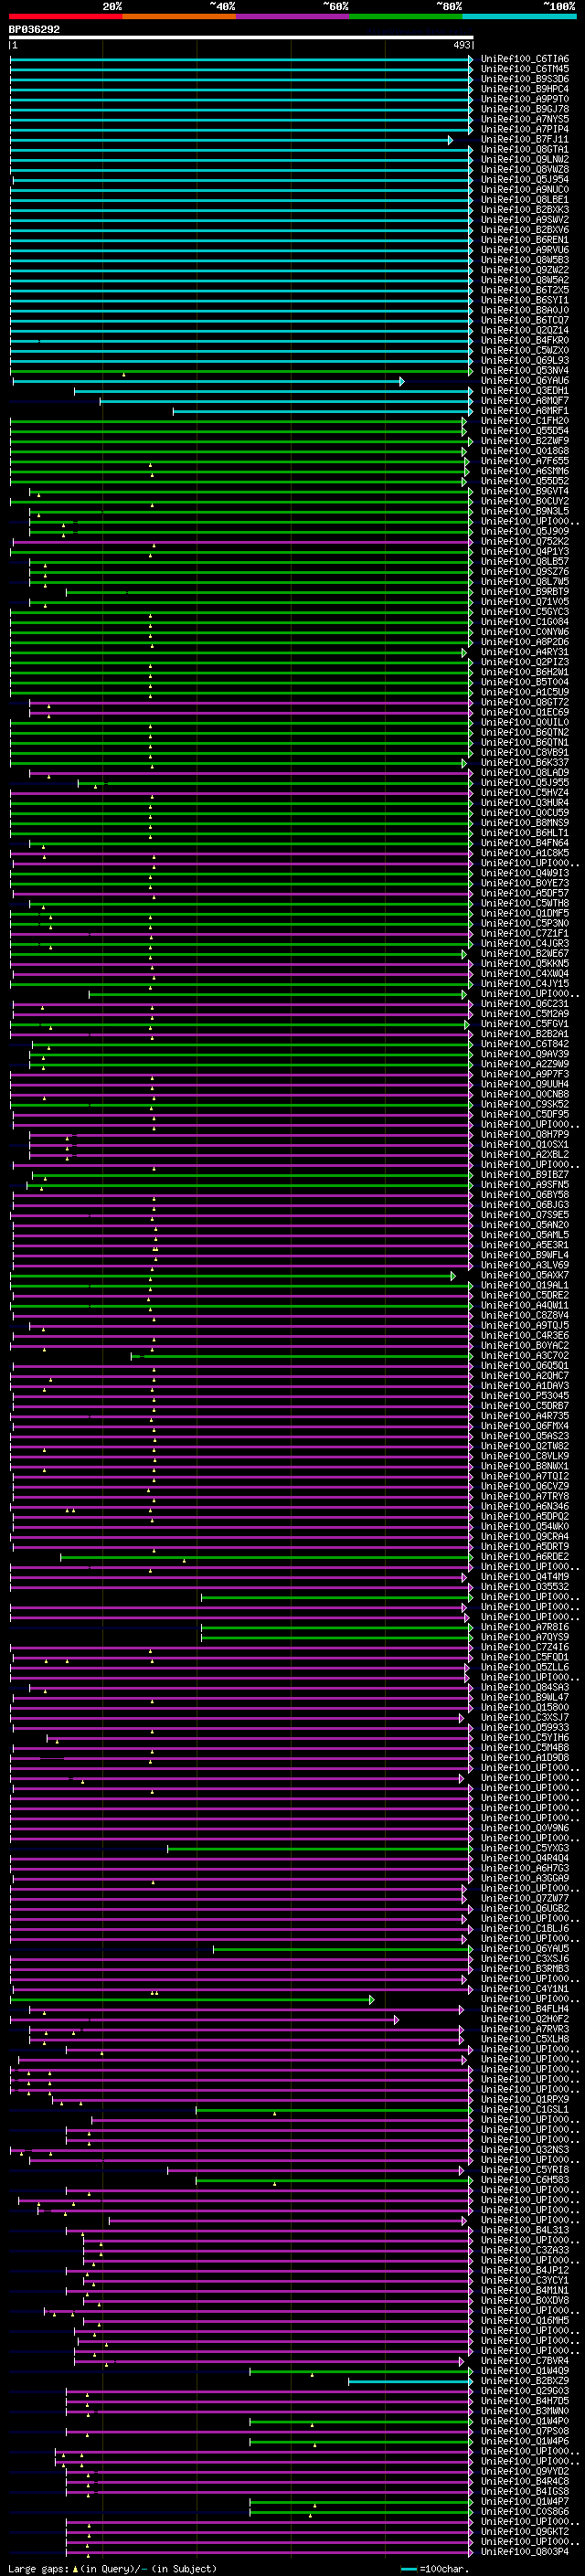Click the =100char. scale legend

coord(434,2568)
